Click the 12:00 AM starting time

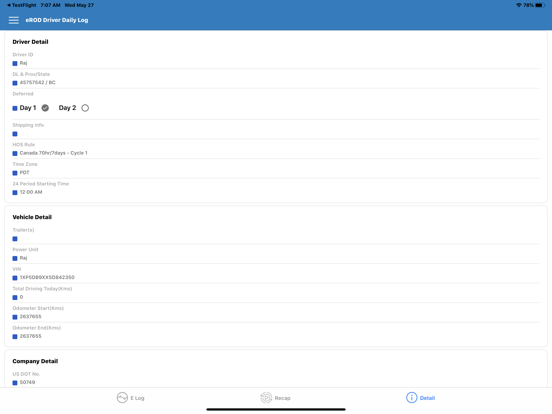[31, 192]
